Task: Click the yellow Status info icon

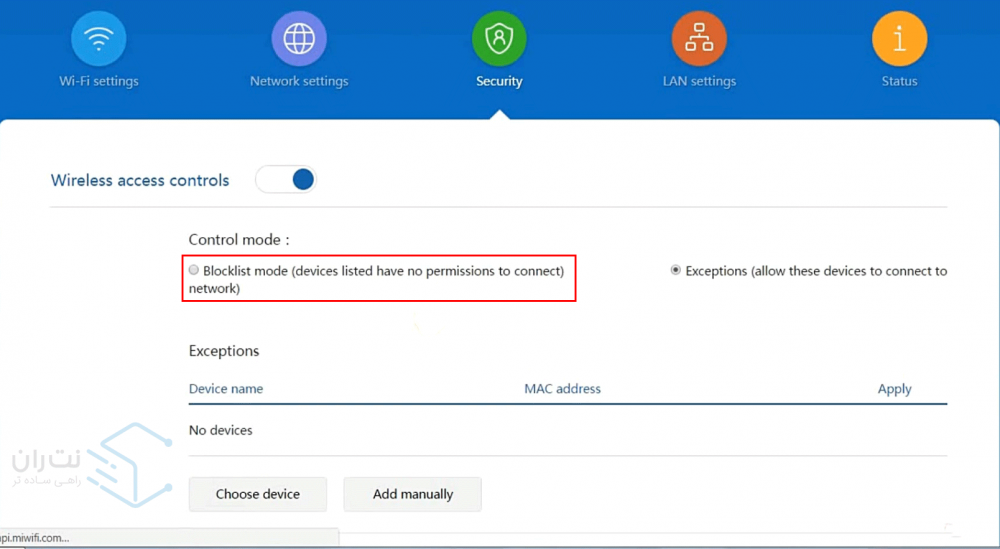Action: click(899, 40)
